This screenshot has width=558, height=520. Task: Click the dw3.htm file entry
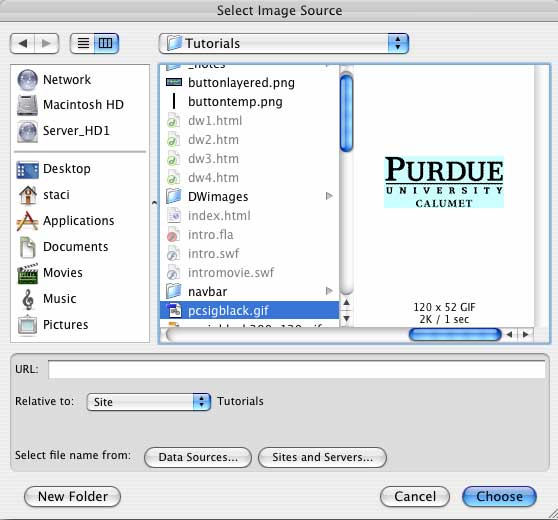[249, 159]
